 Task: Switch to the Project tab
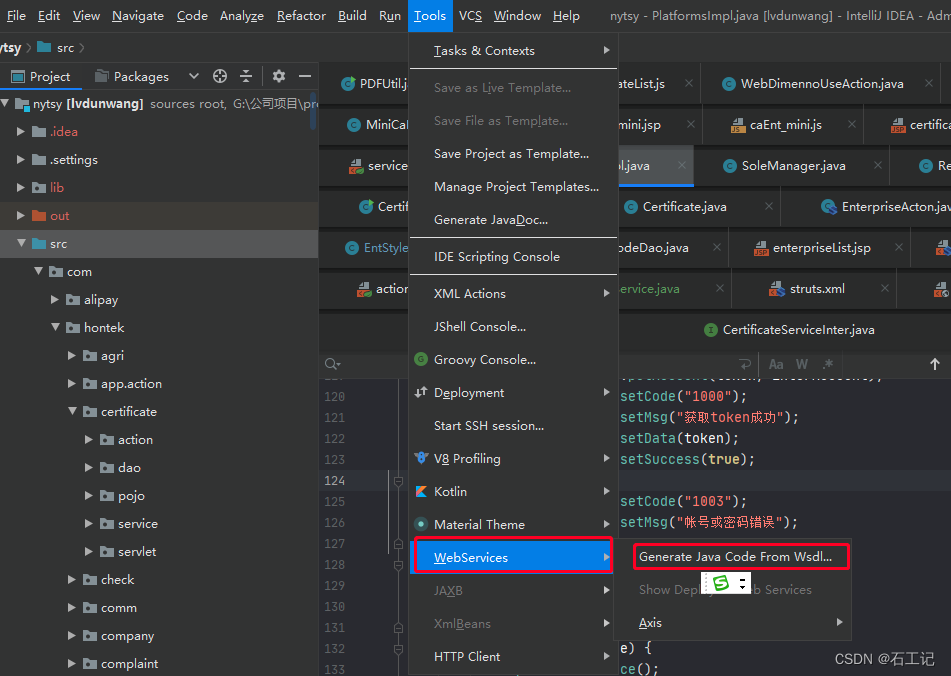41,76
